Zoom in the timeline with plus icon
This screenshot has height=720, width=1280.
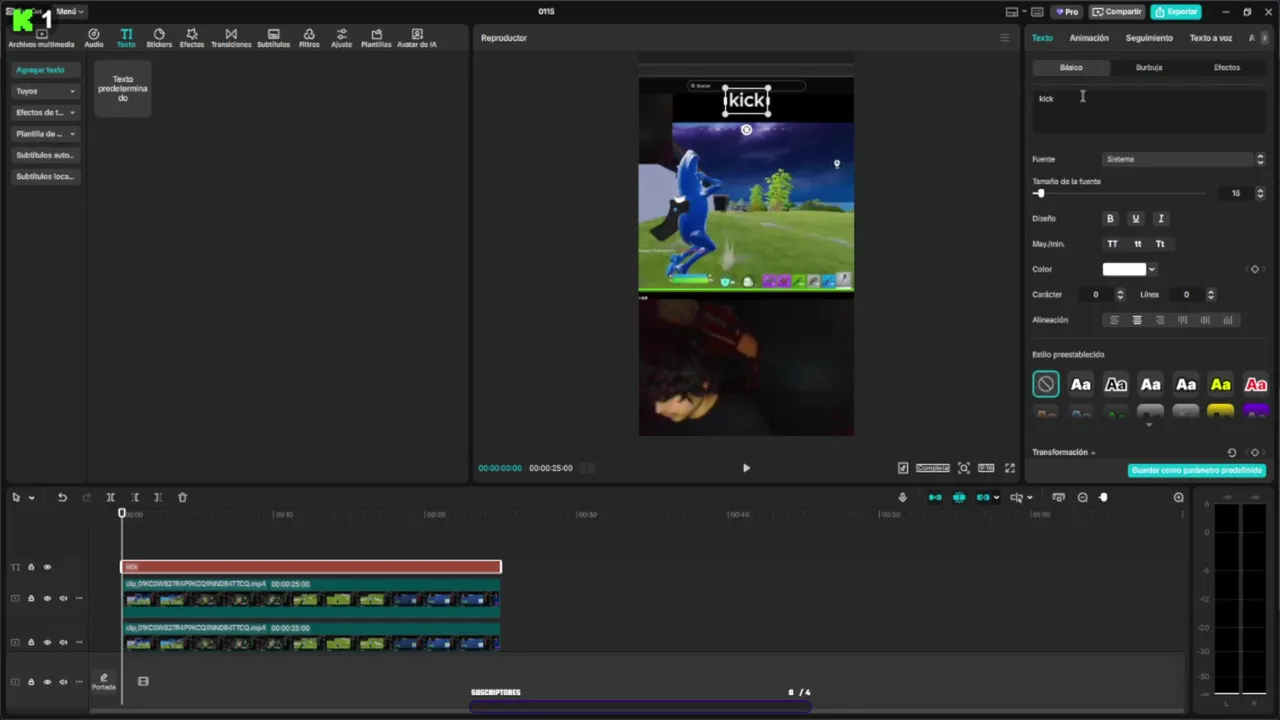coord(1179,497)
